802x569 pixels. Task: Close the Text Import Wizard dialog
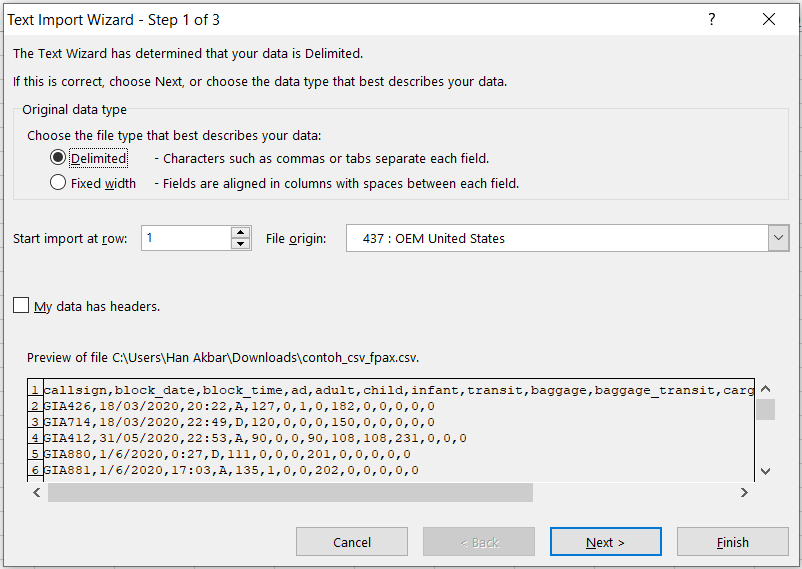[x=769, y=20]
